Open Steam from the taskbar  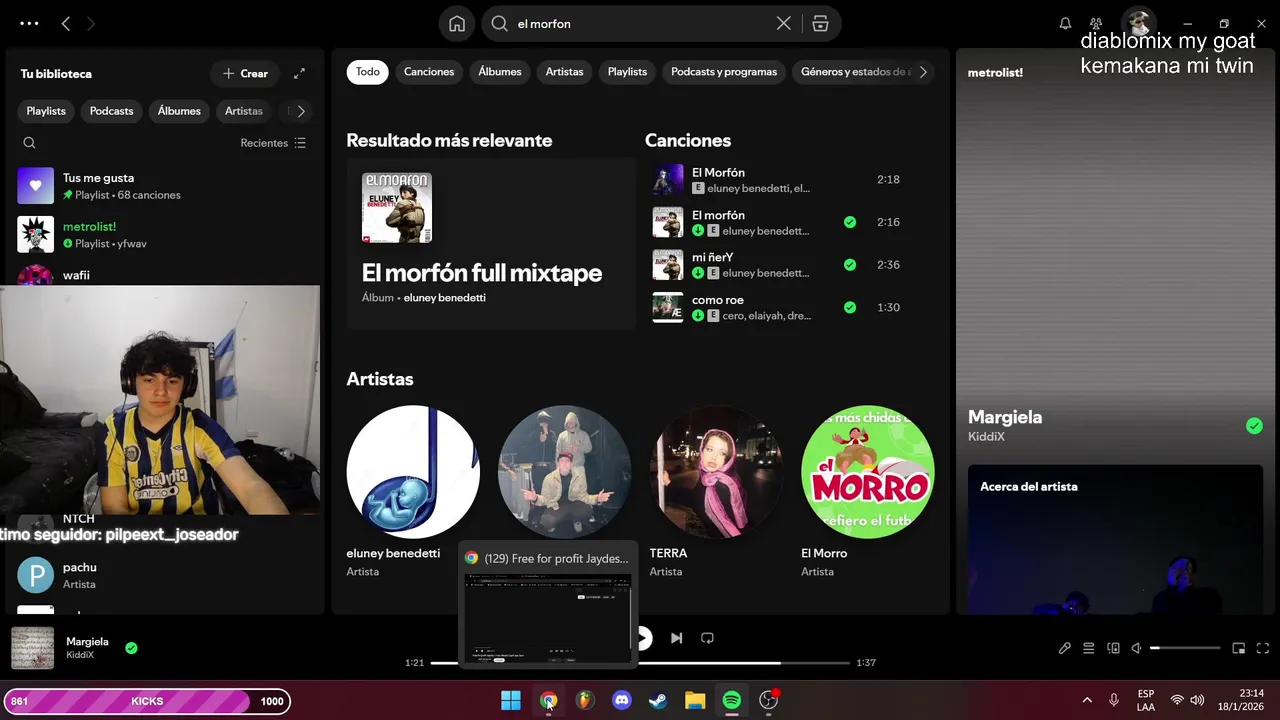[x=658, y=700]
